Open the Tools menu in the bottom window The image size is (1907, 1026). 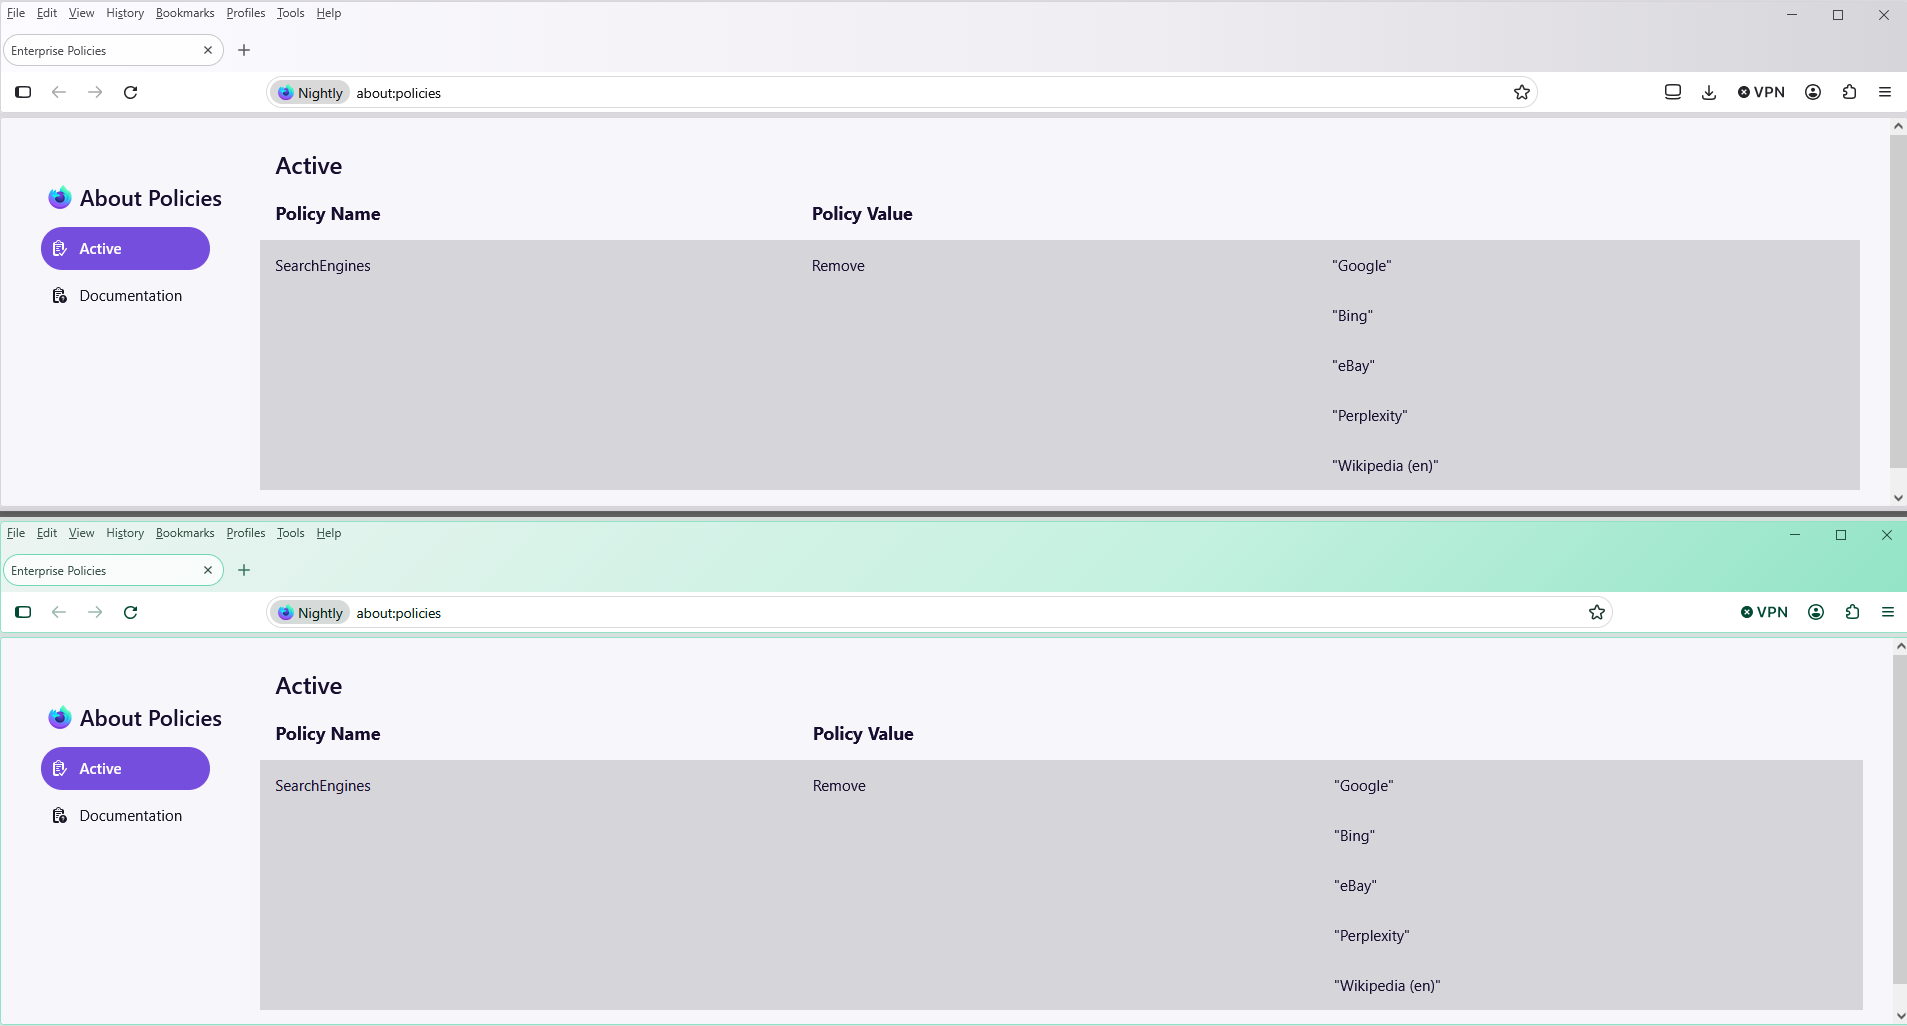[290, 533]
